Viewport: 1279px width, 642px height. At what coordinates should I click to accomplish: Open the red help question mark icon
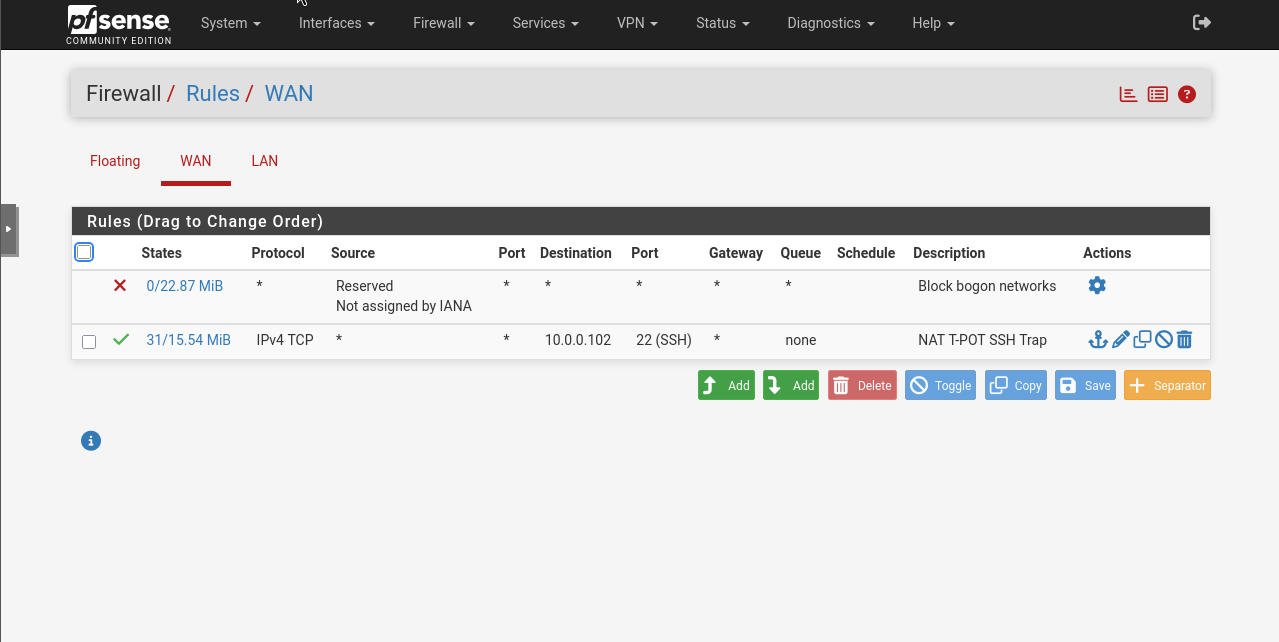[x=1187, y=94]
